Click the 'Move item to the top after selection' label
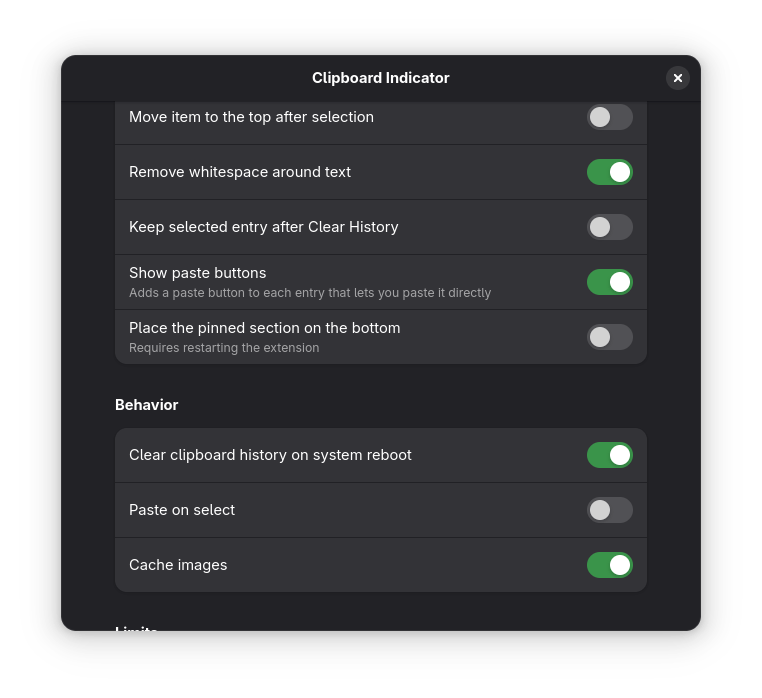The width and height of the screenshot is (762, 698). [251, 117]
